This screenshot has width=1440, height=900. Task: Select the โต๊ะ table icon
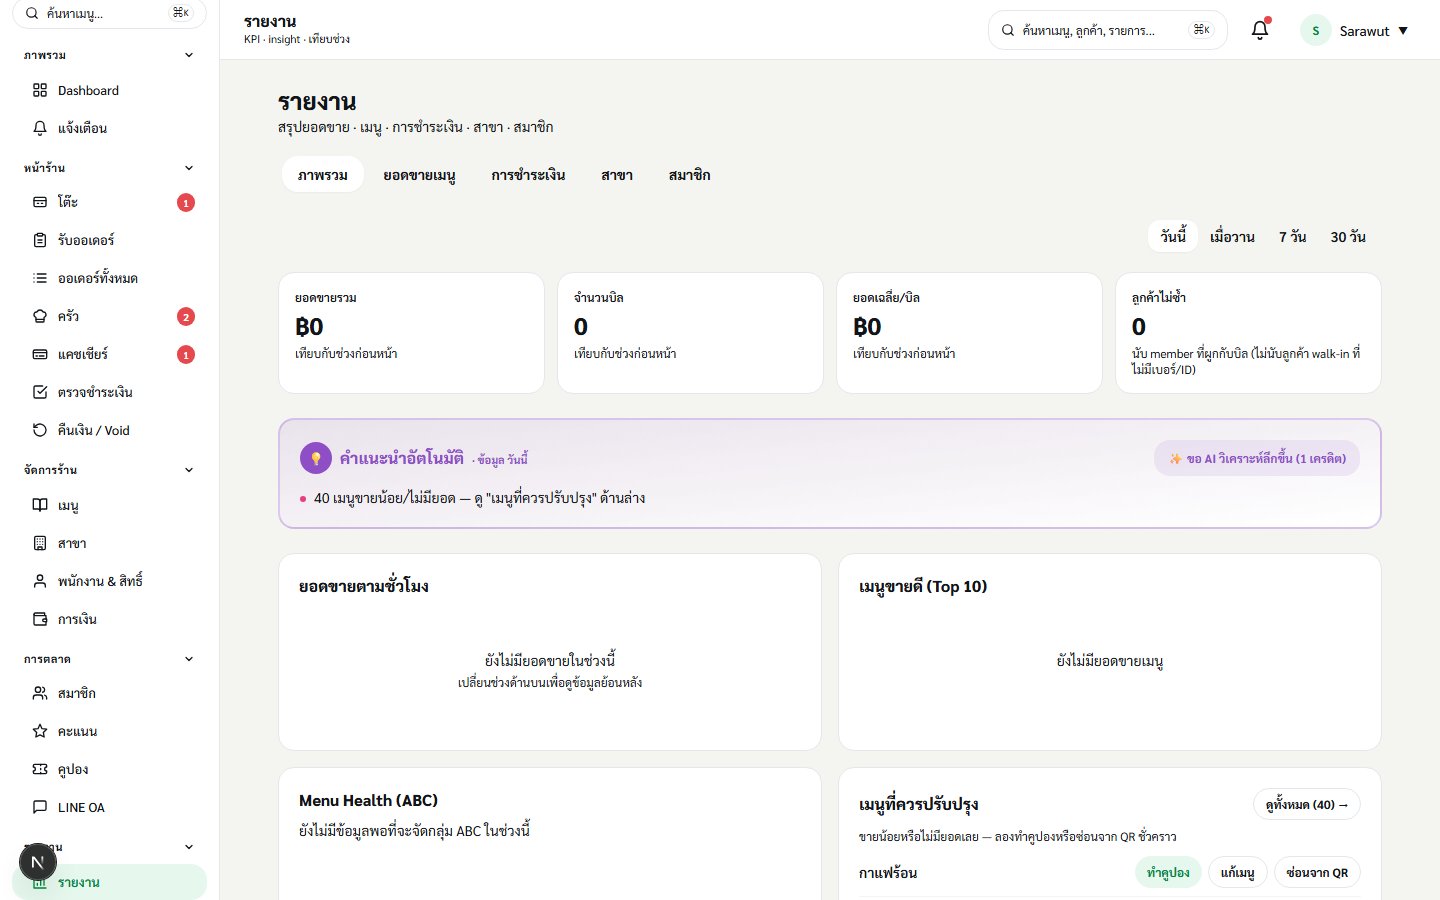click(40, 202)
